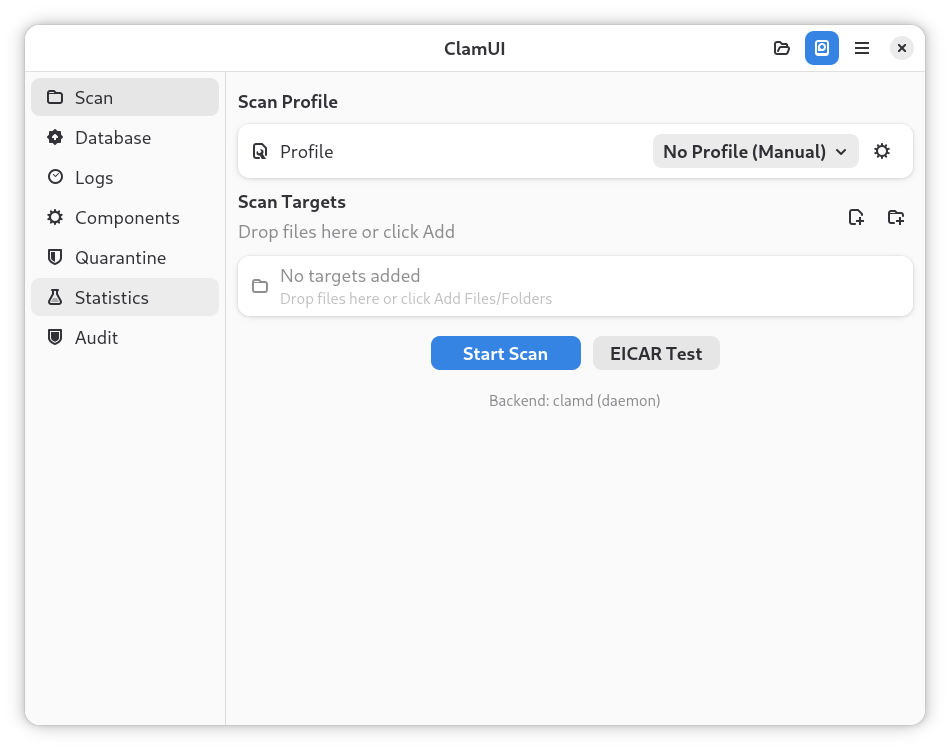
Task: Click the "Drop files here or click Add" hint
Action: click(x=347, y=232)
